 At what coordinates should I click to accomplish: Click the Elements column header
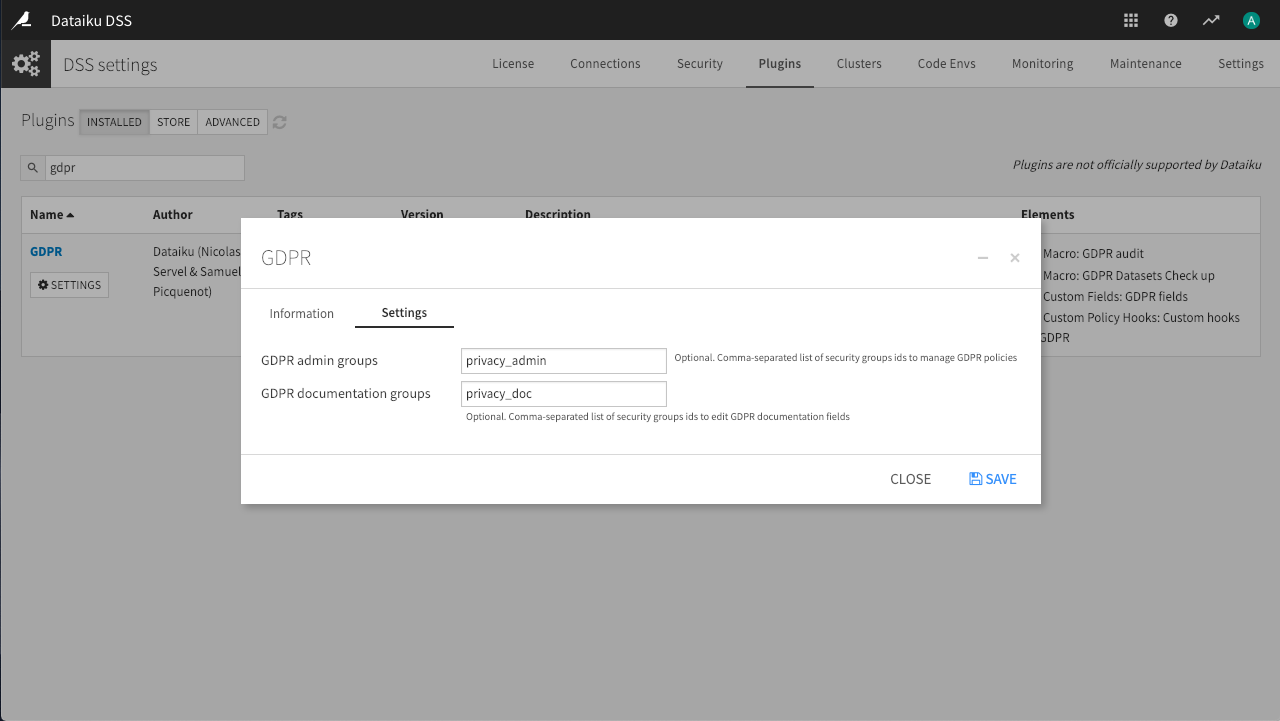(x=1048, y=215)
